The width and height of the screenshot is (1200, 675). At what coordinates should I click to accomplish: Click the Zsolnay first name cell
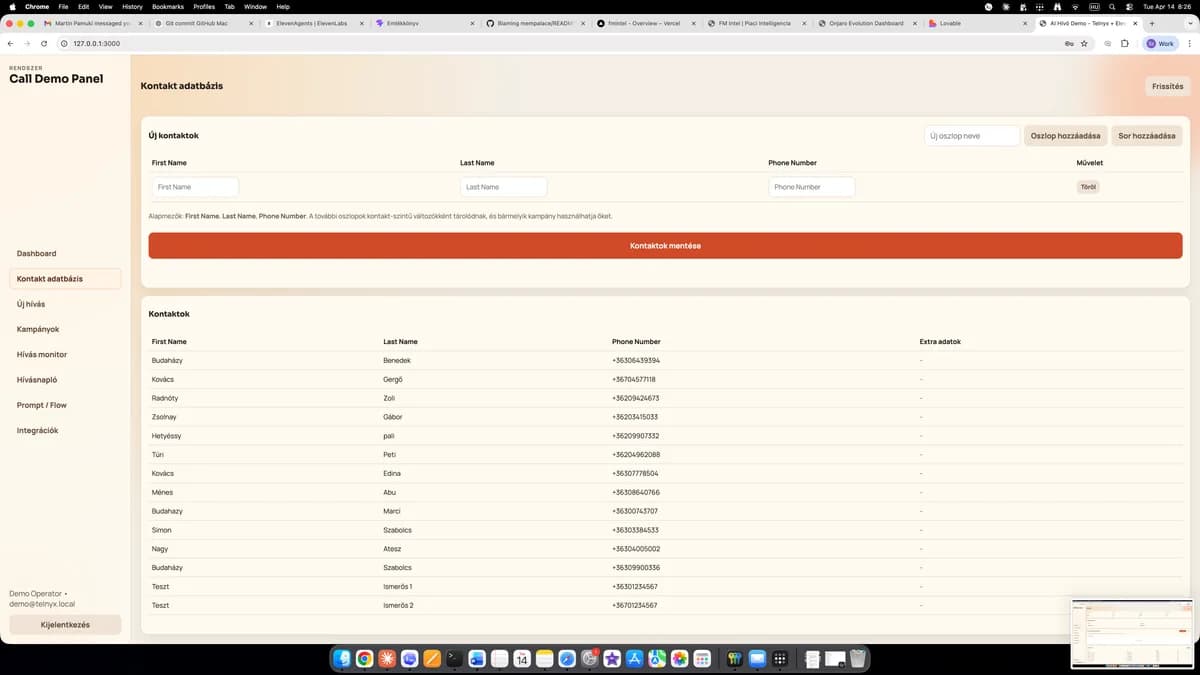pos(166,417)
